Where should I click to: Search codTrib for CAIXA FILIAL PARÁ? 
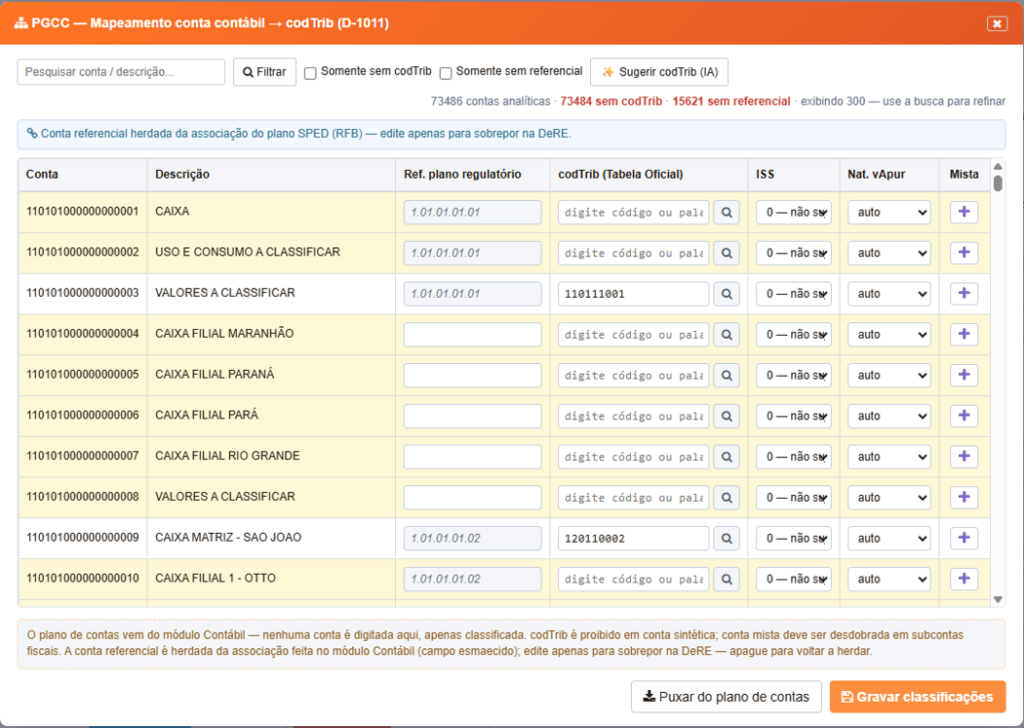[x=726, y=416]
